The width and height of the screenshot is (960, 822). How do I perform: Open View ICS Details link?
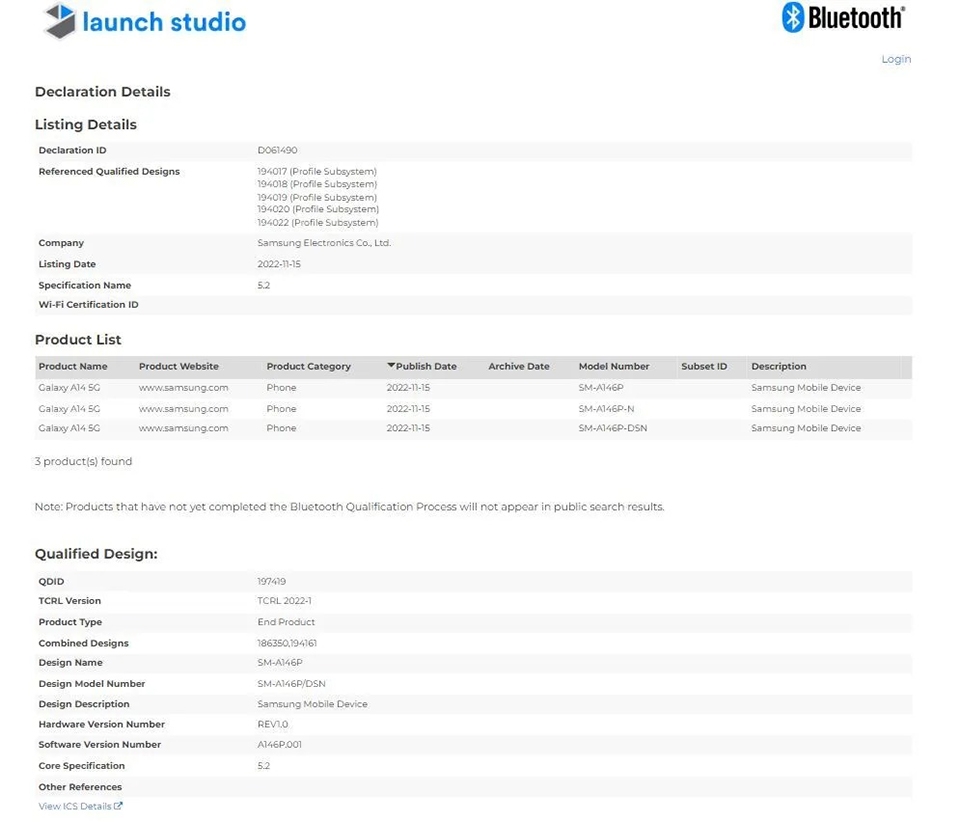tap(75, 806)
